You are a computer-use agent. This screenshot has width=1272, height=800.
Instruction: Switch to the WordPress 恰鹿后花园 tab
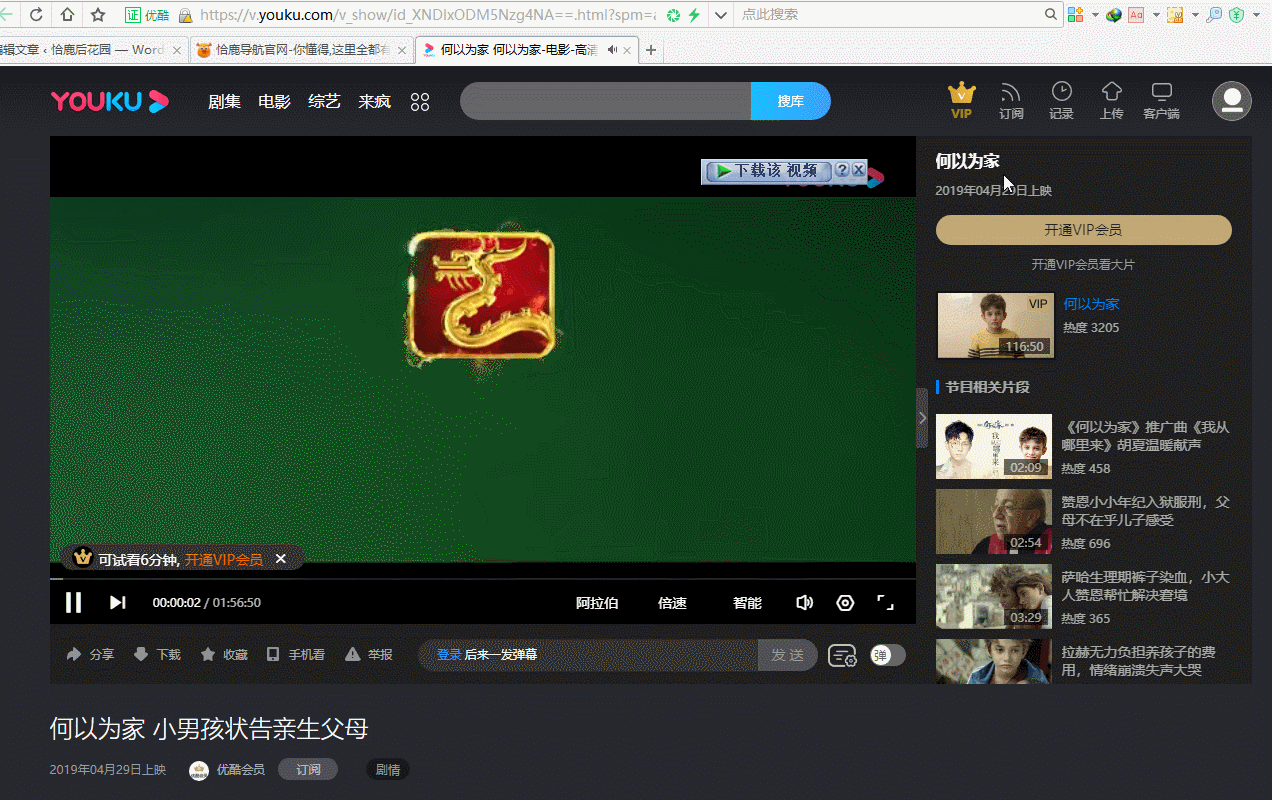(92, 50)
